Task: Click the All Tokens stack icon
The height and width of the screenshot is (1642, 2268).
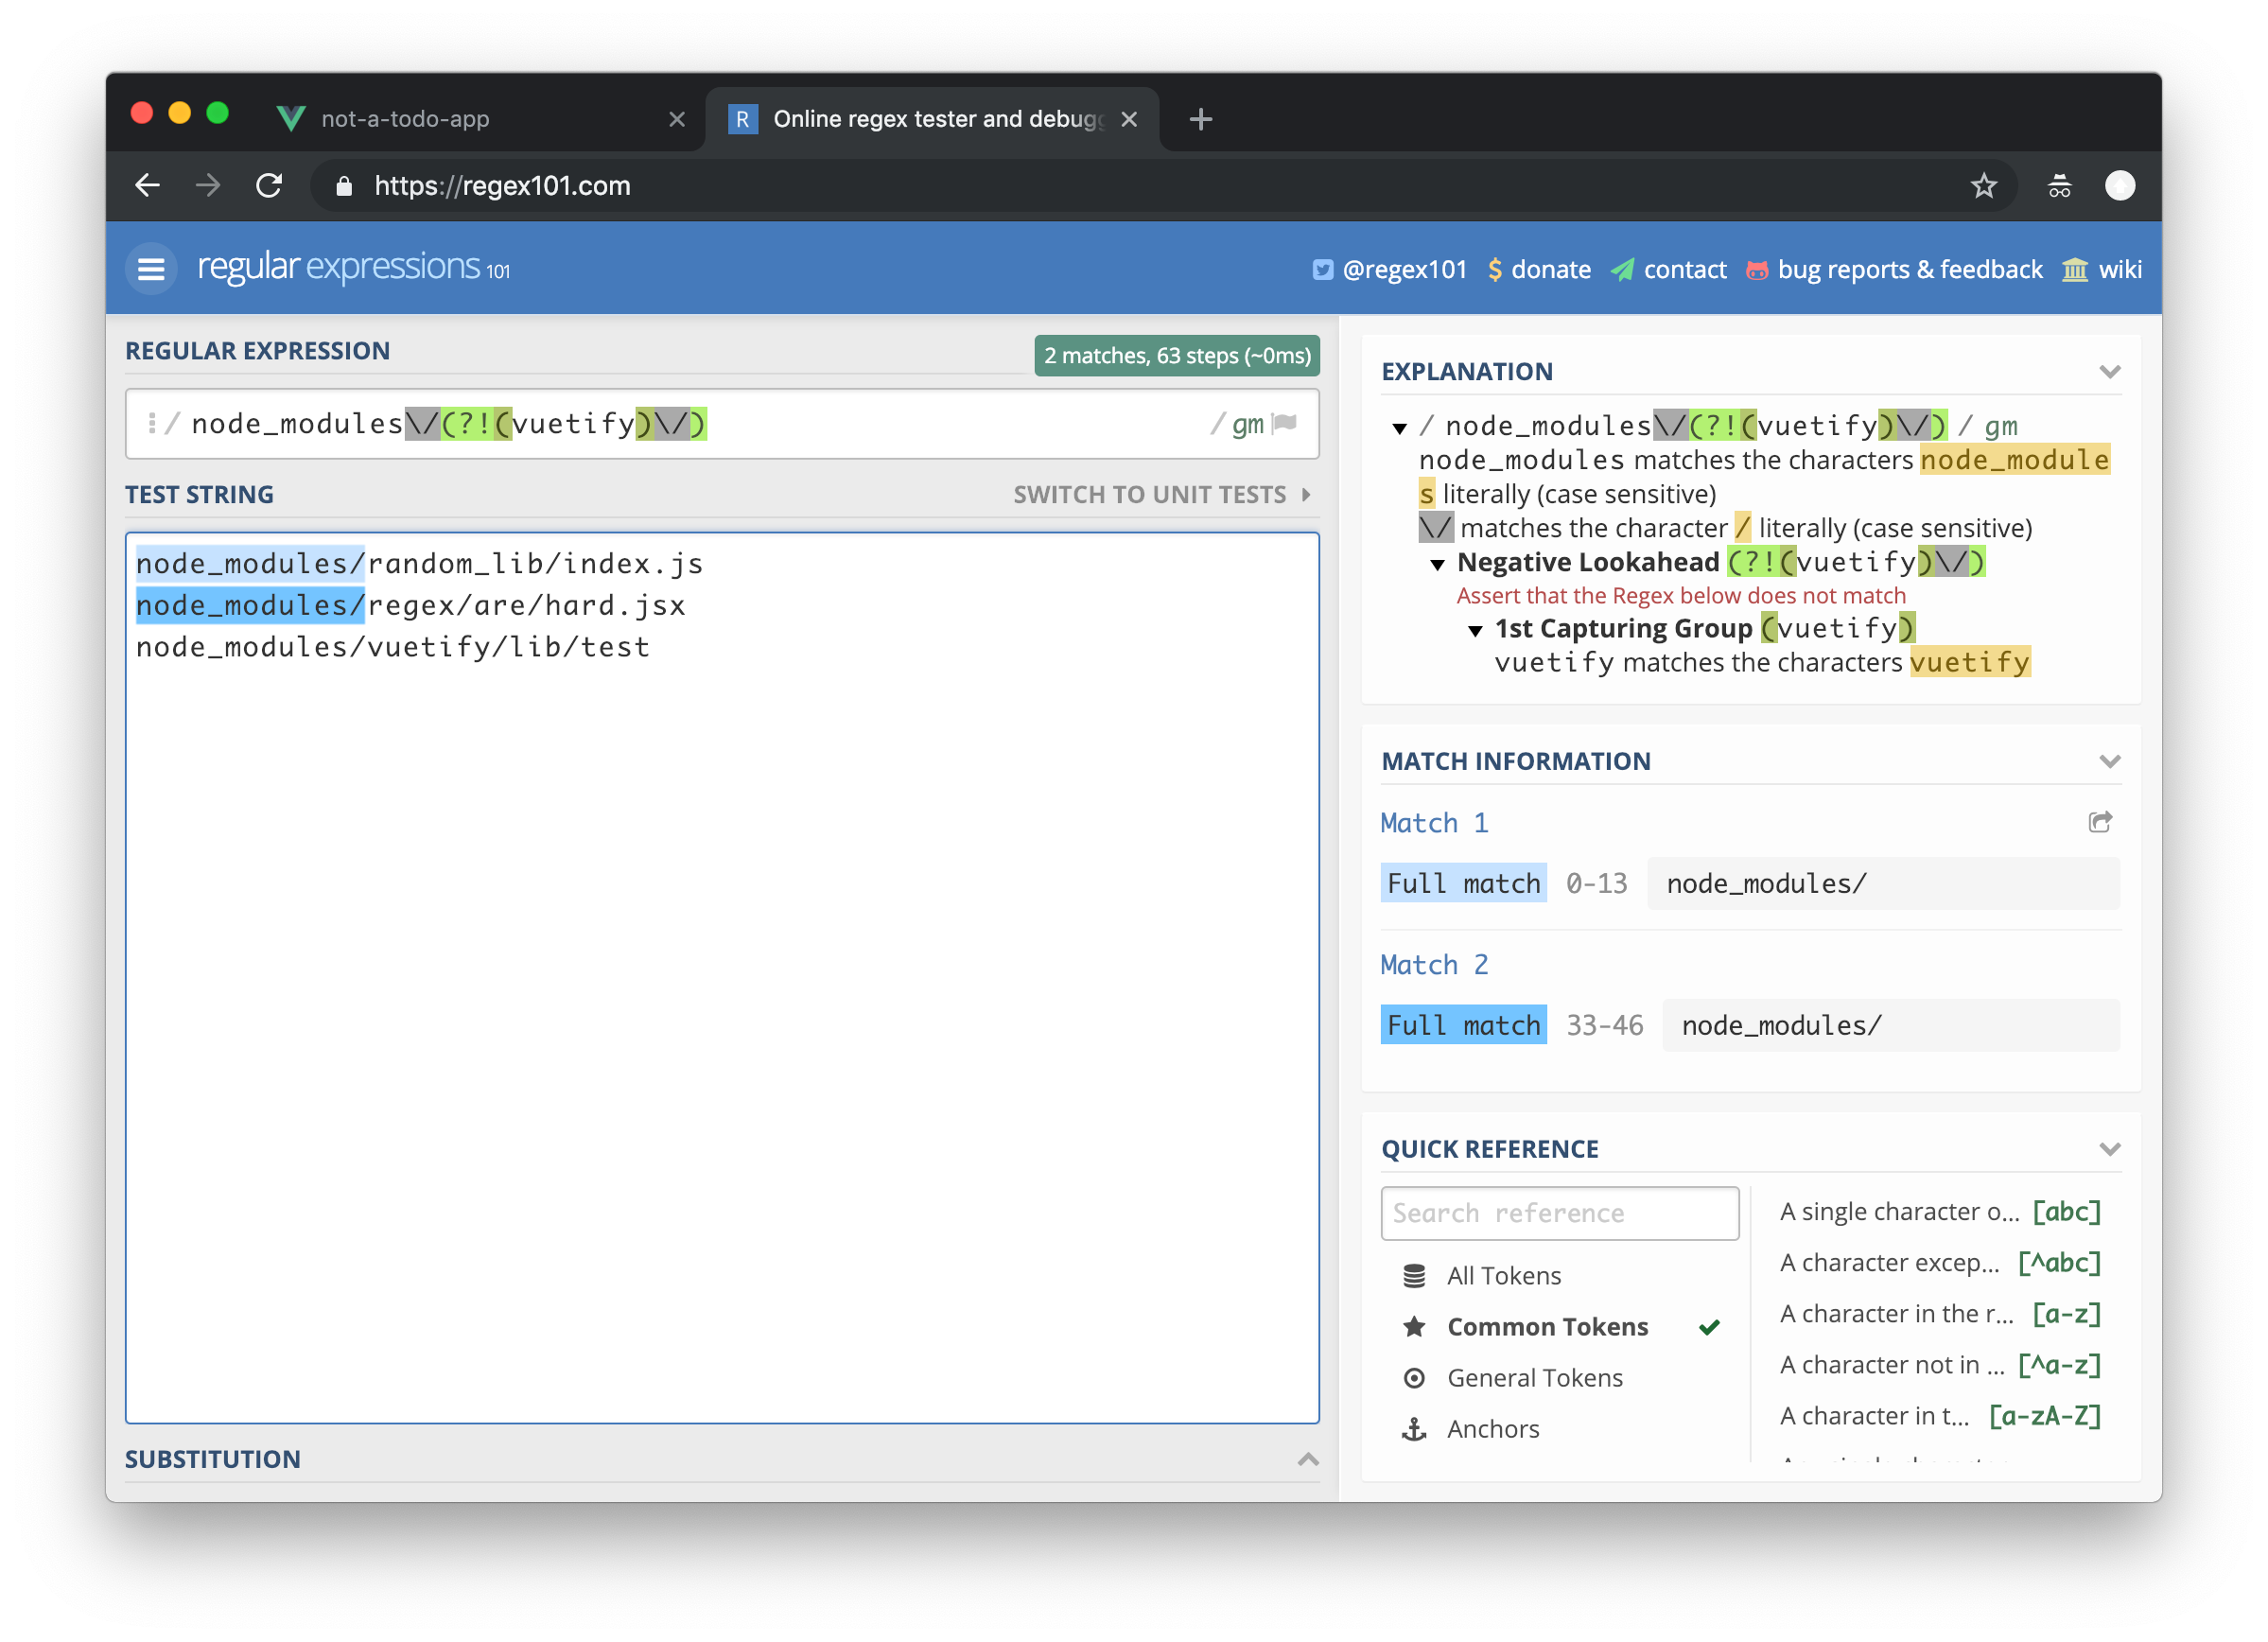Action: [1413, 1275]
